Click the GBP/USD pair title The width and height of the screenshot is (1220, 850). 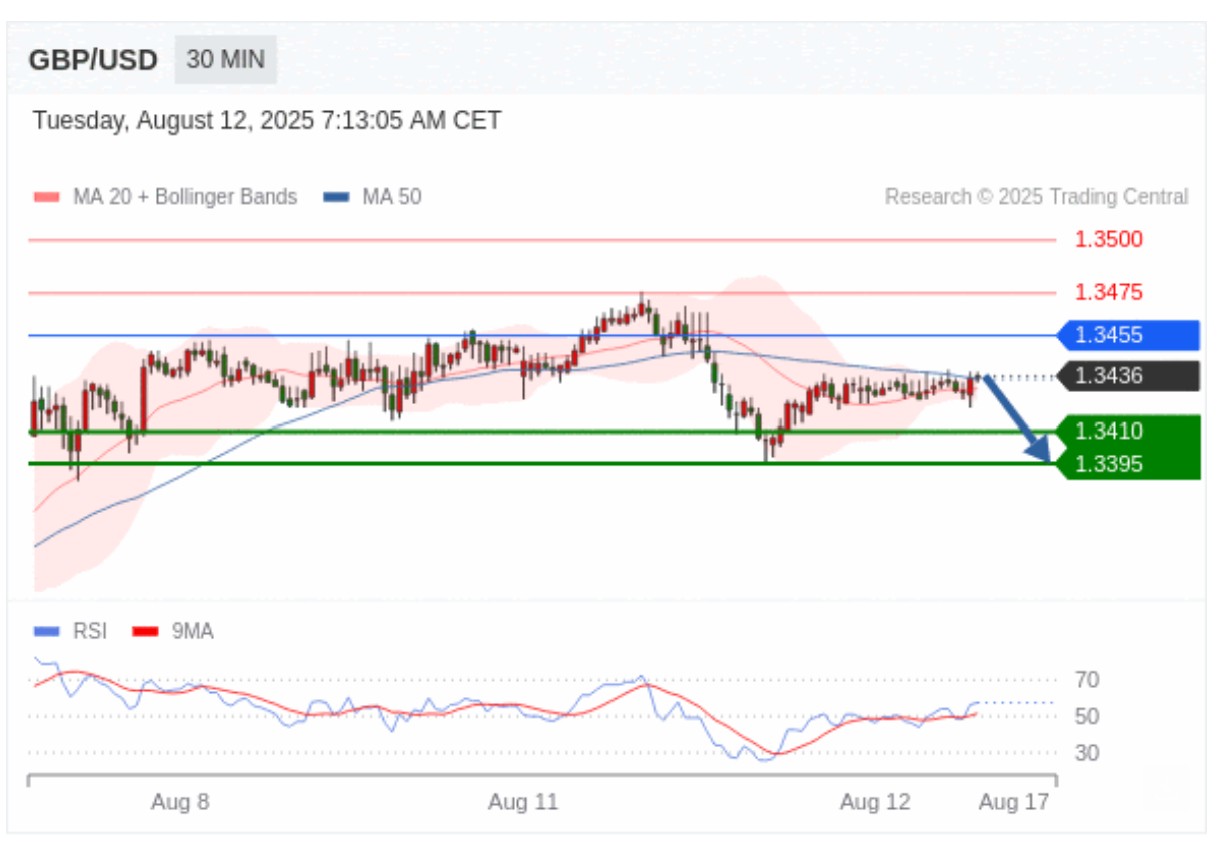click(93, 60)
